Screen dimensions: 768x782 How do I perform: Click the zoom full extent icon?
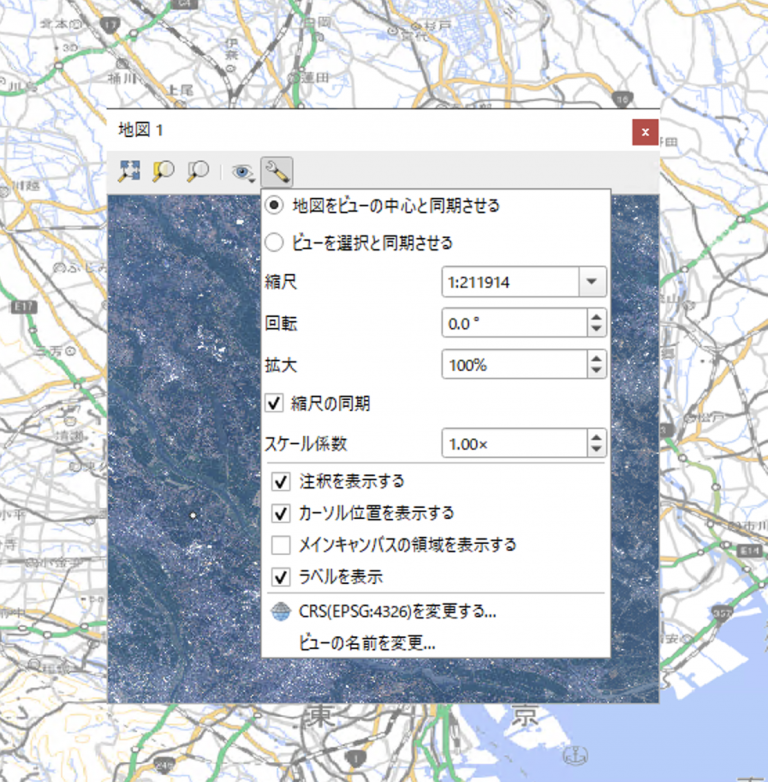click(x=129, y=171)
